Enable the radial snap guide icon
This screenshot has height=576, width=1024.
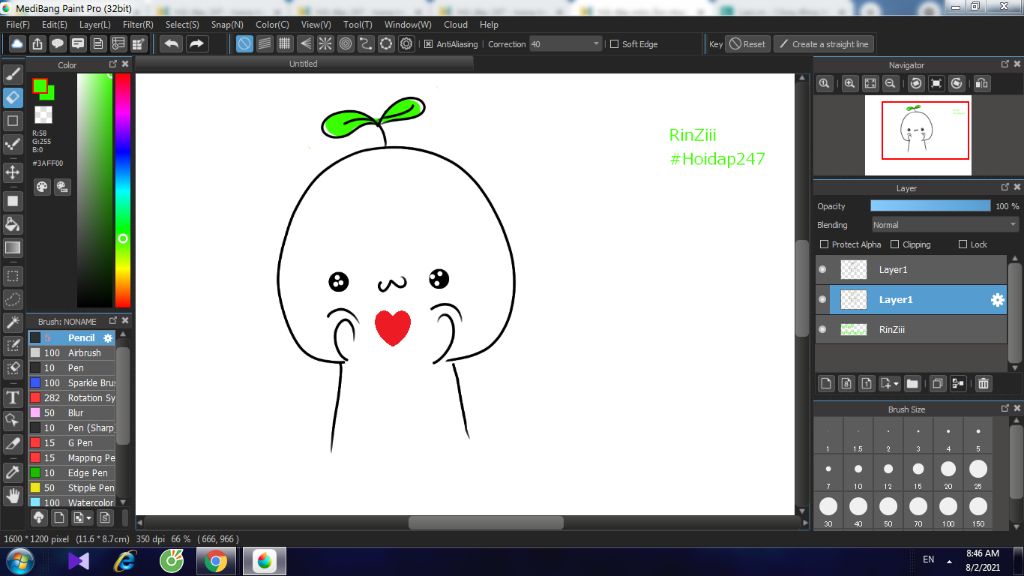click(324, 44)
